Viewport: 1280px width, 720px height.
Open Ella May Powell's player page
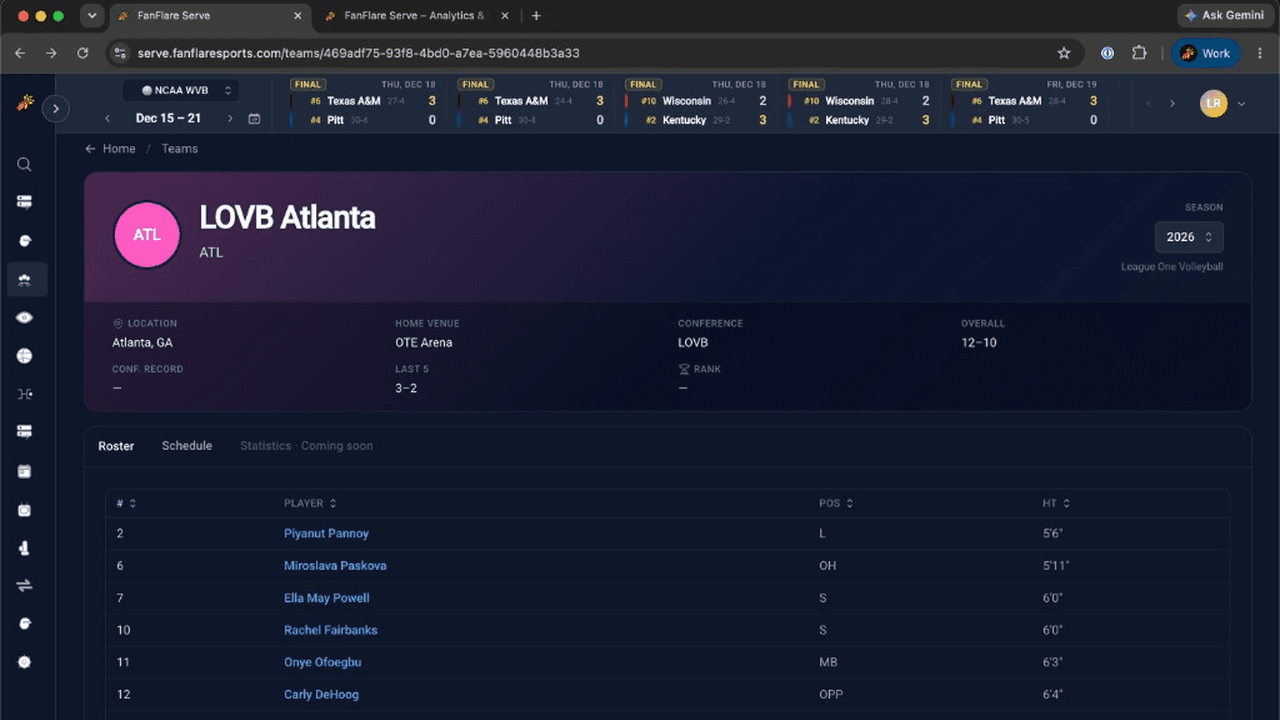(x=327, y=598)
